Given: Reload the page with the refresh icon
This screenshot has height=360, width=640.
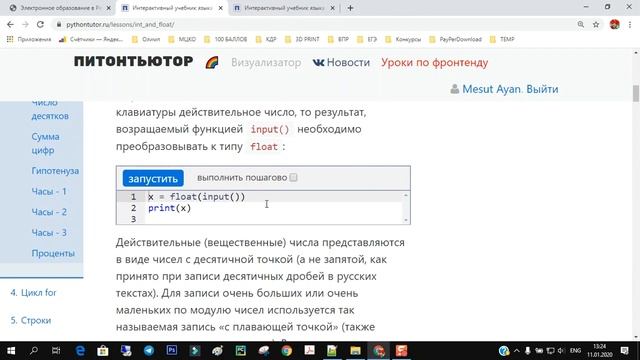Looking at the screenshot, I should coord(40,24).
